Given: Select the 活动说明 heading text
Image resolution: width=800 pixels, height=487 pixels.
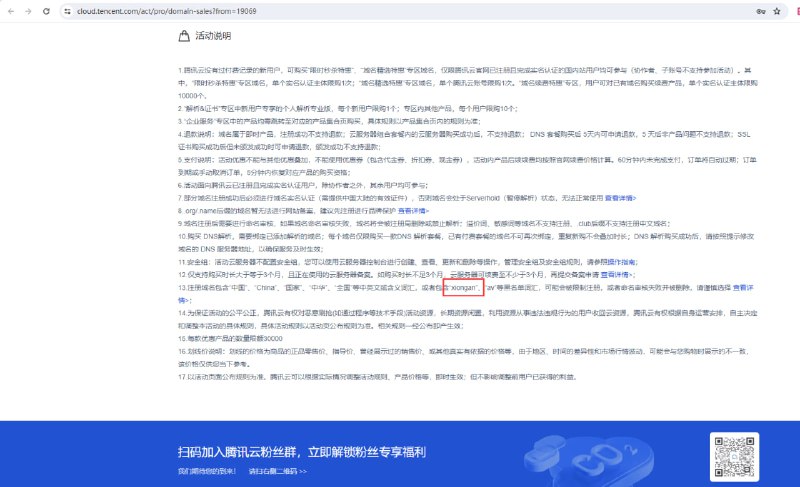Looking at the screenshot, I should point(213,36).
